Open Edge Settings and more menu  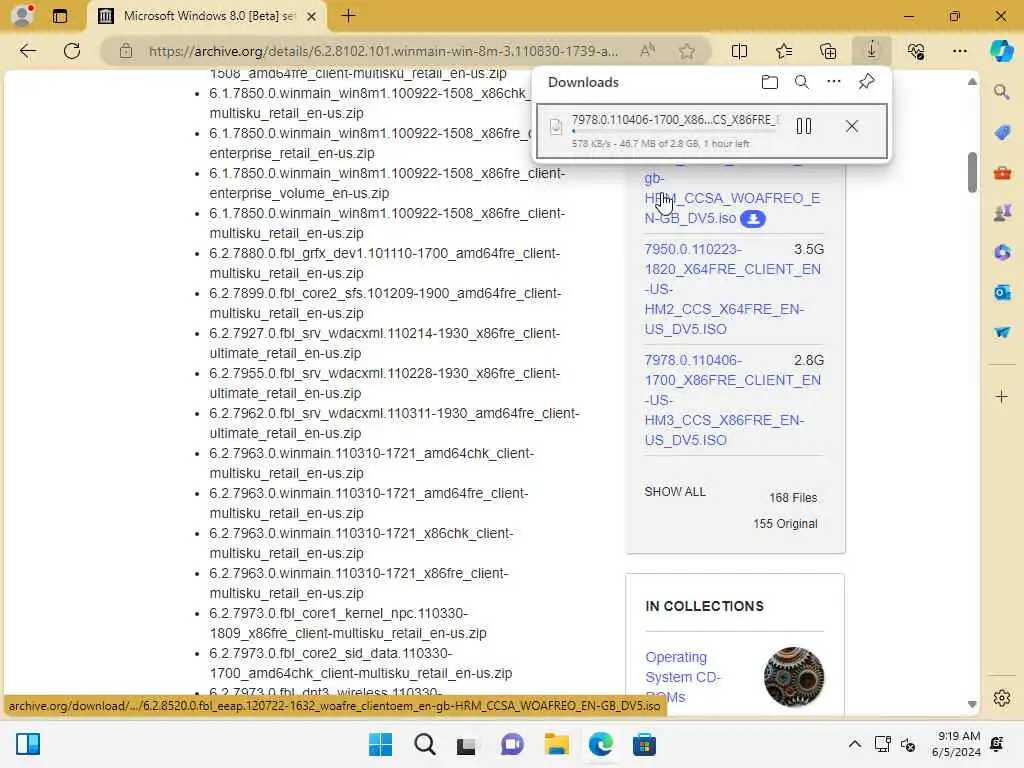pyautogui.click(x=959, y=51)
